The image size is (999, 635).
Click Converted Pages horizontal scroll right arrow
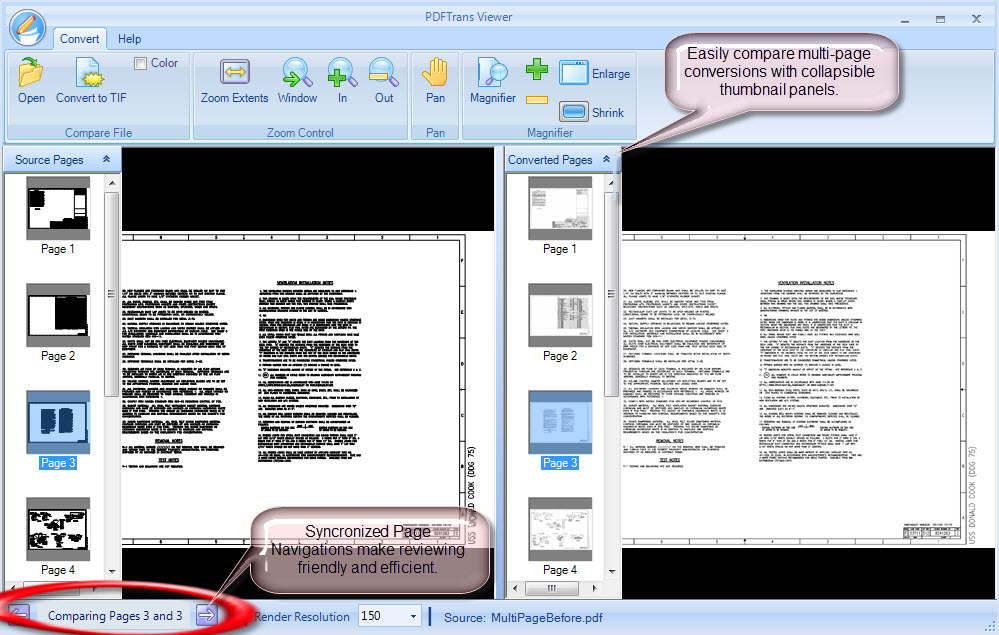pos(594,589)
